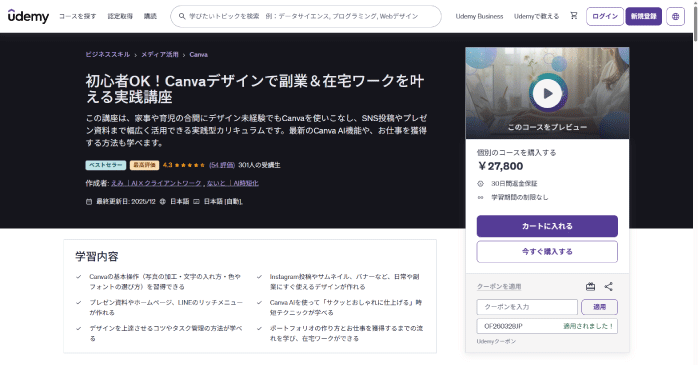Click the course preview thumbnail image
The width and height of the screenshot is (698, 365).
point(547,93)
